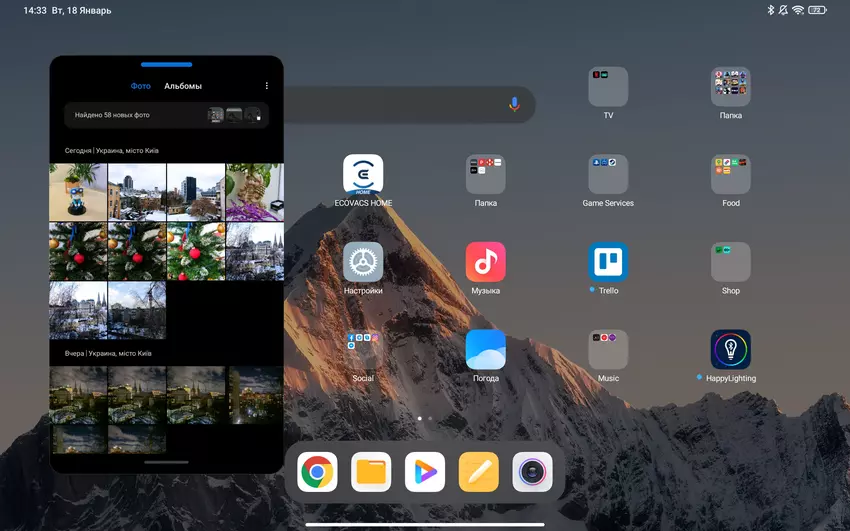This screenshot has height=531, width=850.
Task: Expand the Food folder
Action: tap(730, 175)
